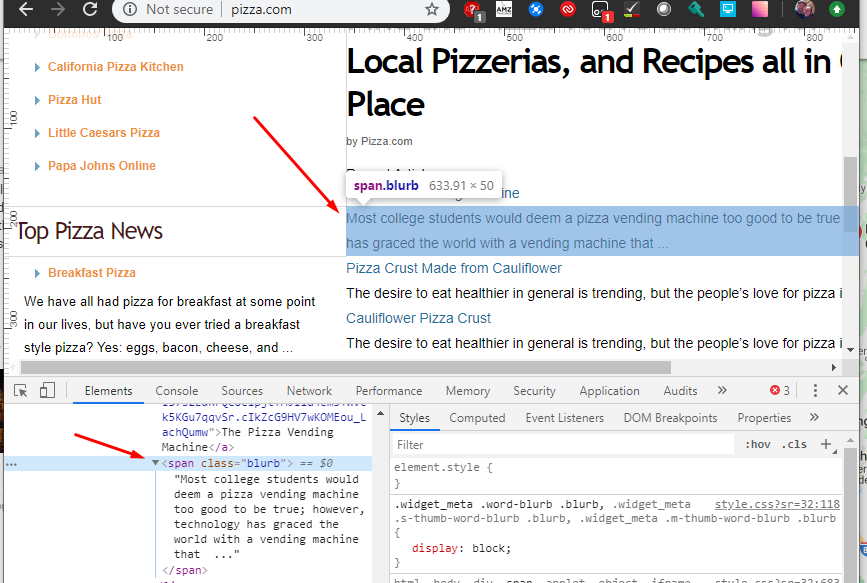Select the Elements tab
The image size is (867, 583).
[x=108, y=391]
